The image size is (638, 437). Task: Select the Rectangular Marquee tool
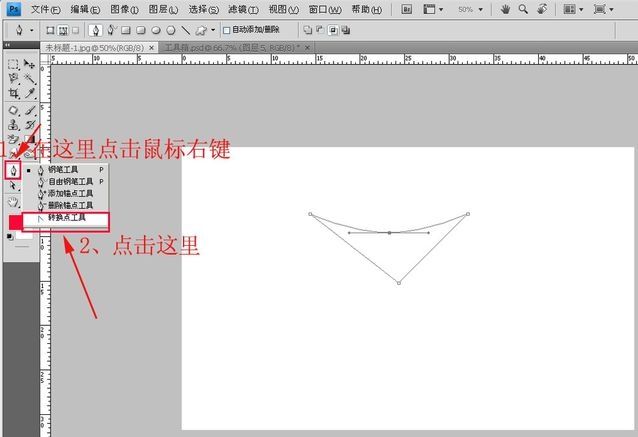coord(13,64)
